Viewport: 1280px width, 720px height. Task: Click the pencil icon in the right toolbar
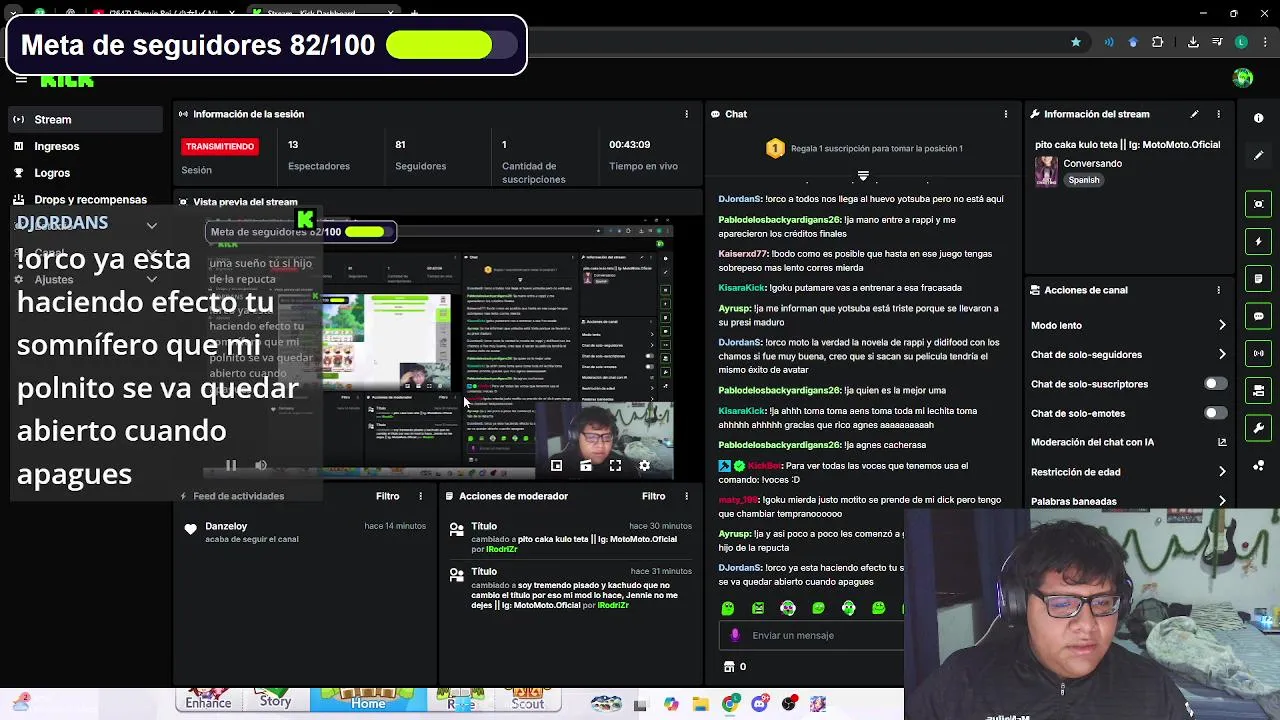click(1258, 155)
